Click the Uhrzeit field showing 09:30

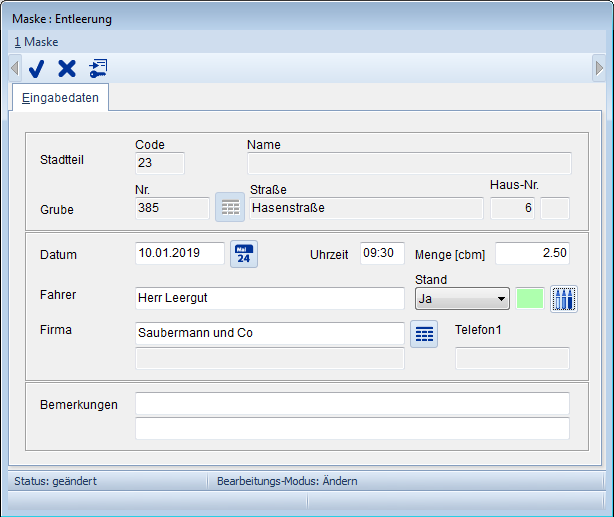[x=382, y=254]
